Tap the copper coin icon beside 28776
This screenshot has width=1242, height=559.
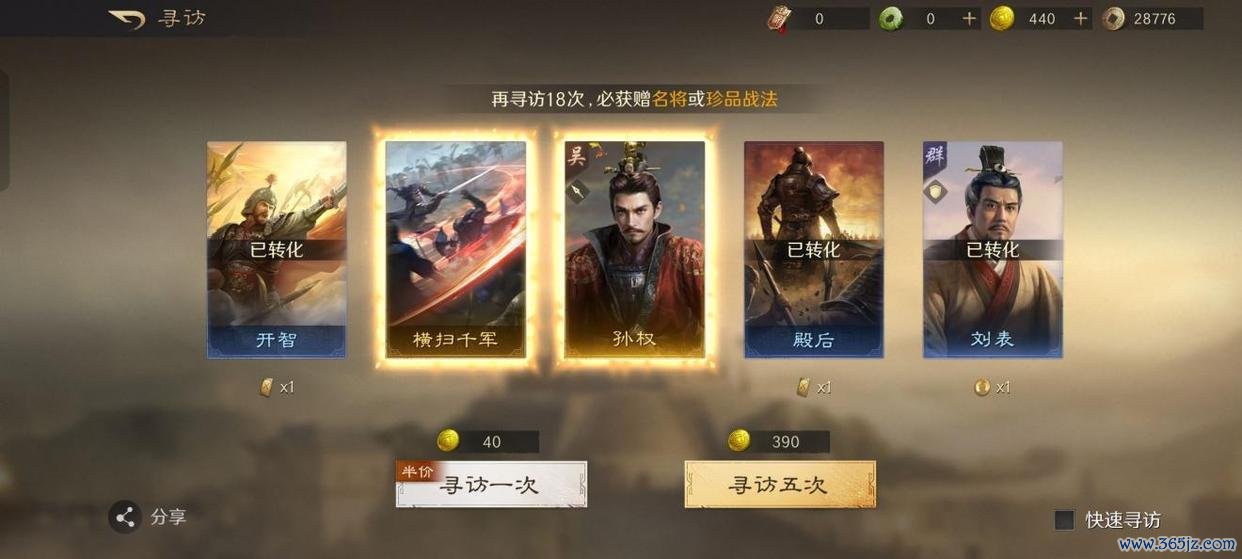pos(1113,18)
